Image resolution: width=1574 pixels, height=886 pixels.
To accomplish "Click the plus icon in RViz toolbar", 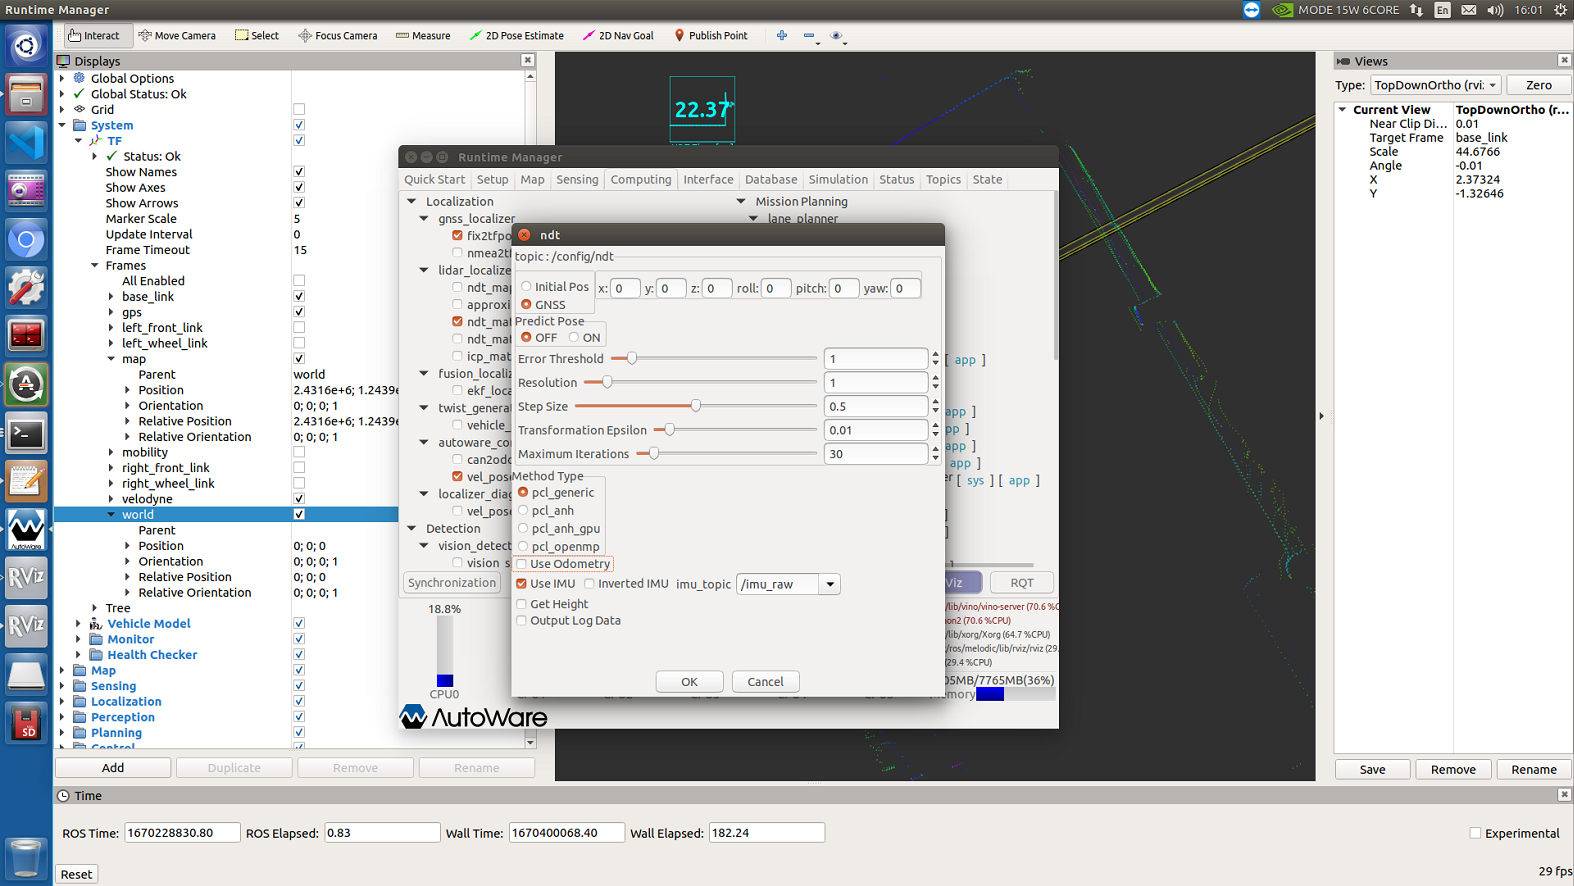I will tap(782, 36).
